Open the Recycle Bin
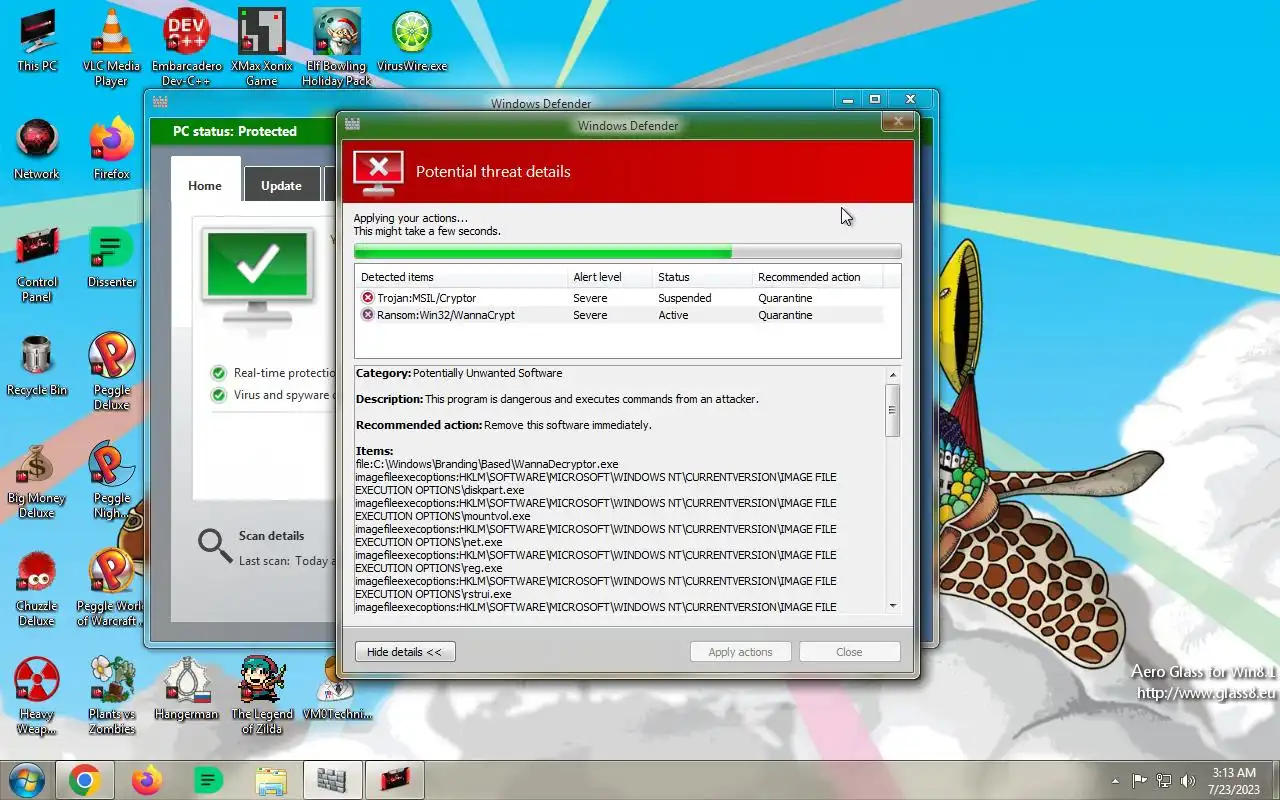1280x800 pixels. [x=37, y=365]
